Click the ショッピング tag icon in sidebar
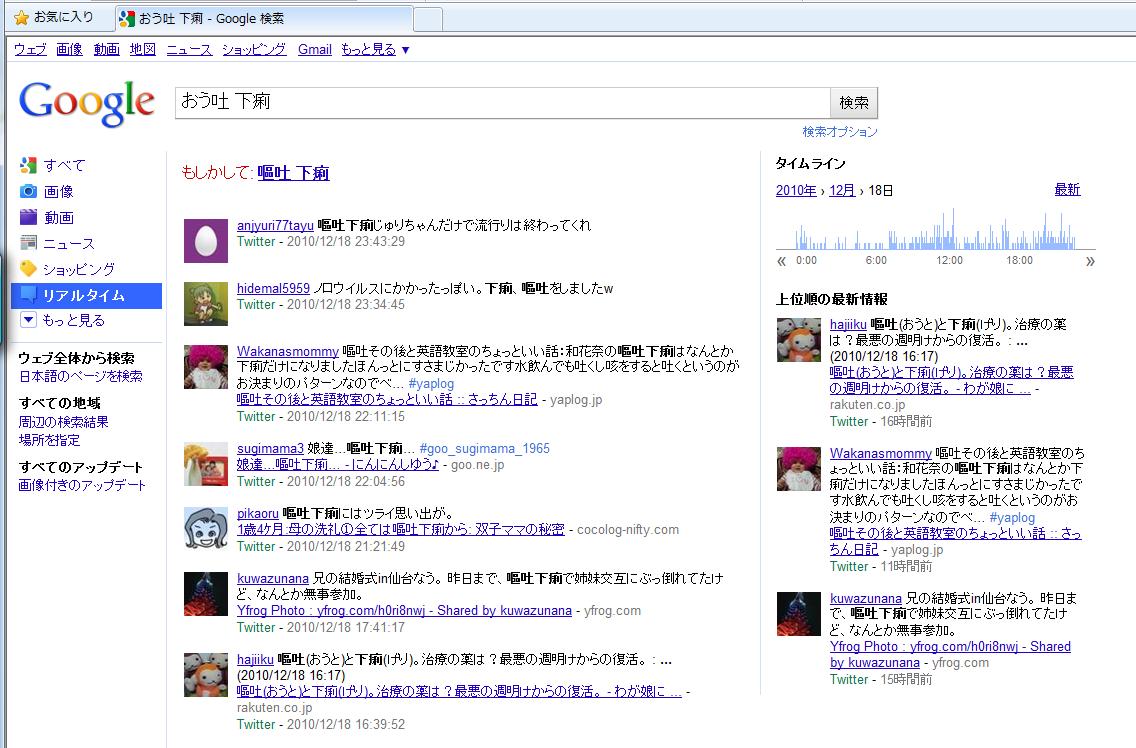 point(28,269)
